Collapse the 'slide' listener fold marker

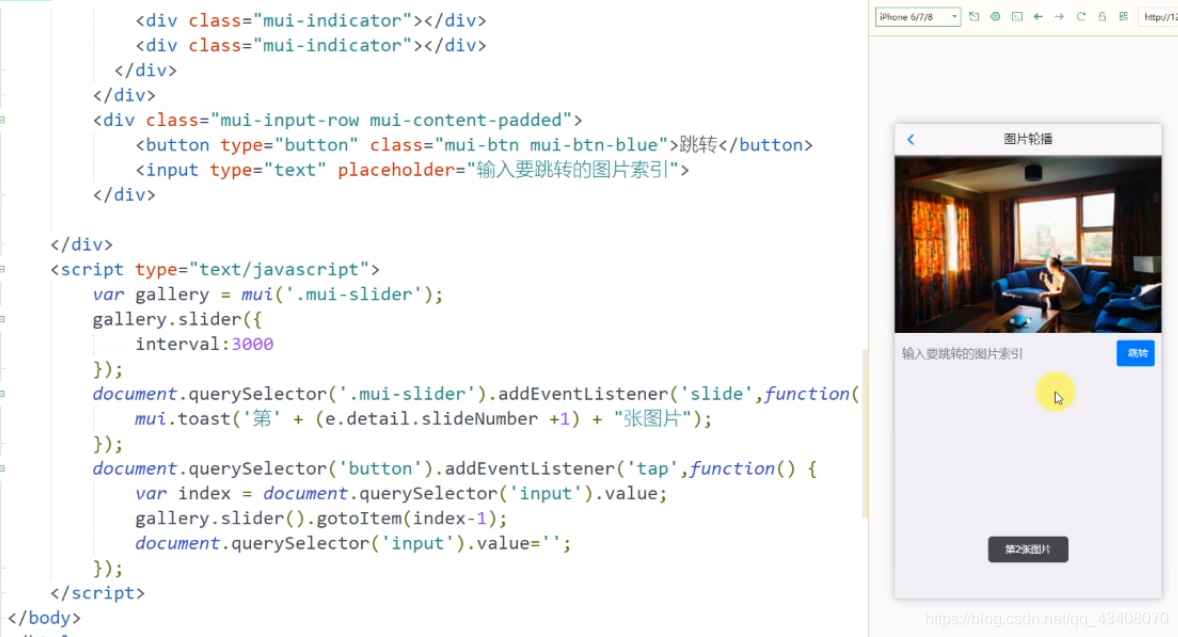[x=2, y=394]
